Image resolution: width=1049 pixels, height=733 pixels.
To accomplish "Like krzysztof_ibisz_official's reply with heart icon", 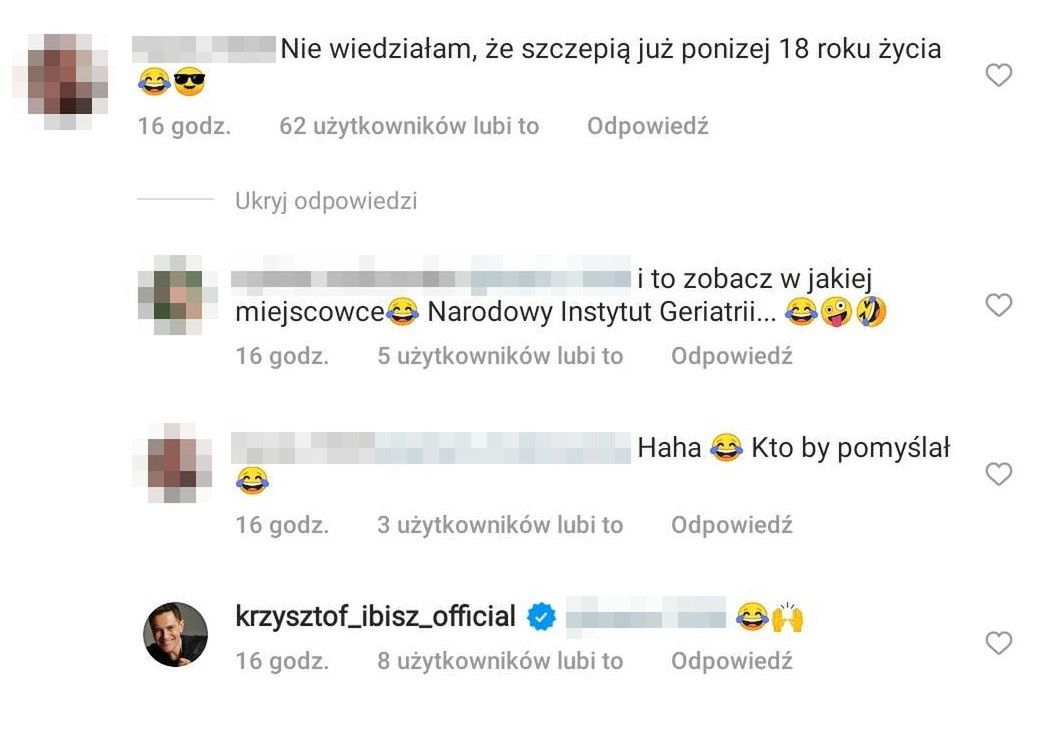I will pyautogui.click(x=998, y=643).
